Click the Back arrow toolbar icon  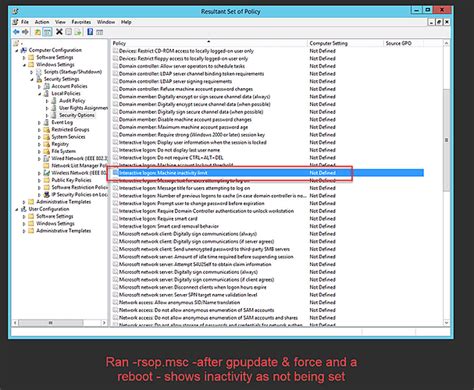click(x=16, y=32)
